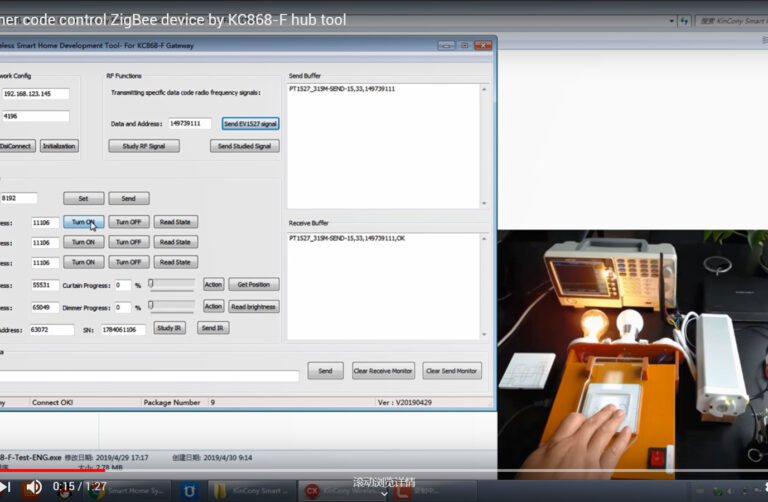Adjust the Curtain Progress slider

[171, 285]
